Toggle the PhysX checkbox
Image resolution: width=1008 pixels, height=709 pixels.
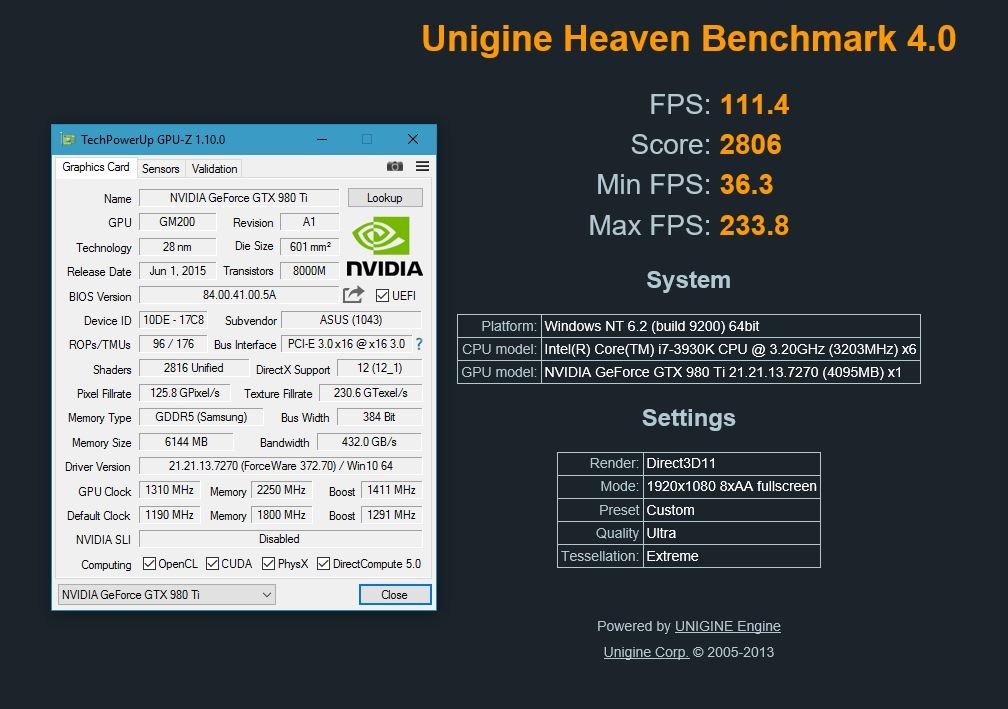[x=268, y=564]
